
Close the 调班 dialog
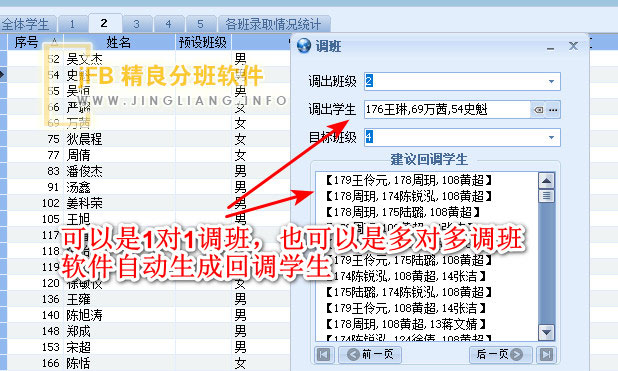pyautogui.click(x=573, y=46)
